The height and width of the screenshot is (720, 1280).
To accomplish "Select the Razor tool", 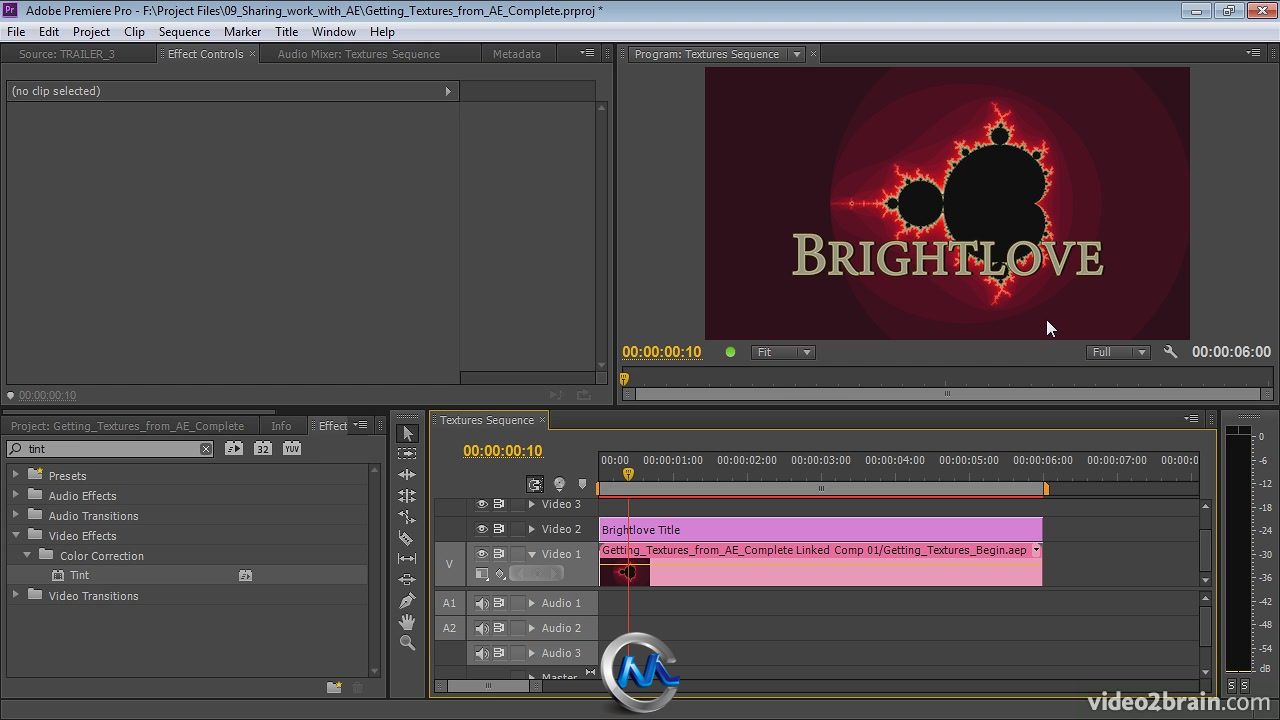I will click(x=407, y=538).
